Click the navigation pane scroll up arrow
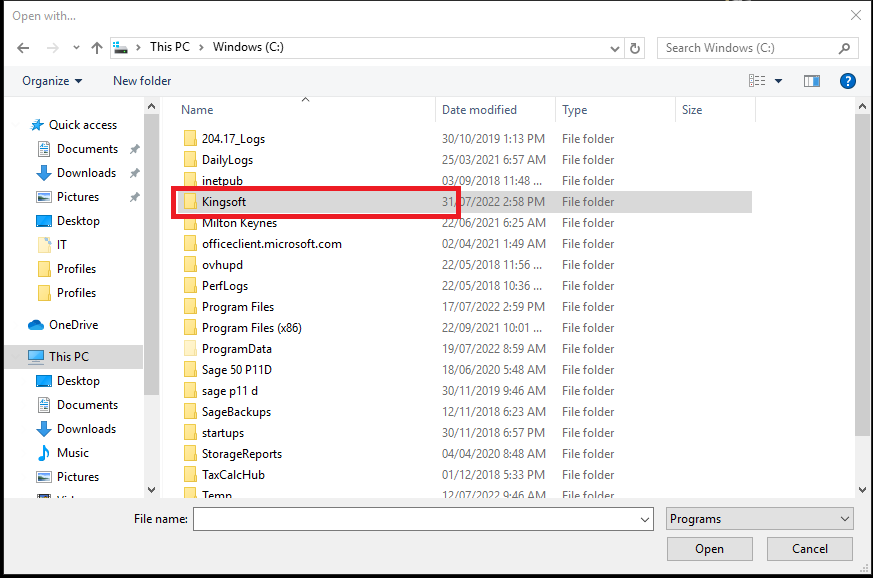Image resolution: width=873 pixels, height=578 pixels. click(x=151, y=106)
